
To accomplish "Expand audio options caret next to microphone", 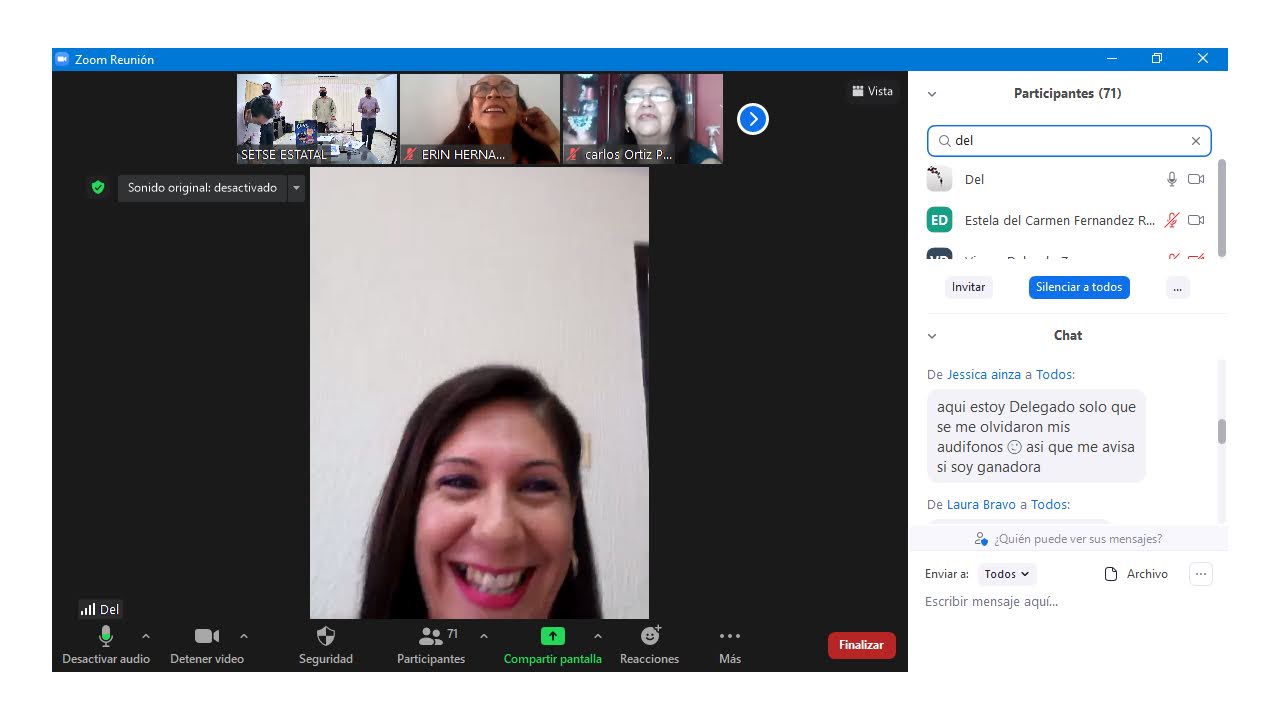I will pyautogui.click(x=146, y=636).
